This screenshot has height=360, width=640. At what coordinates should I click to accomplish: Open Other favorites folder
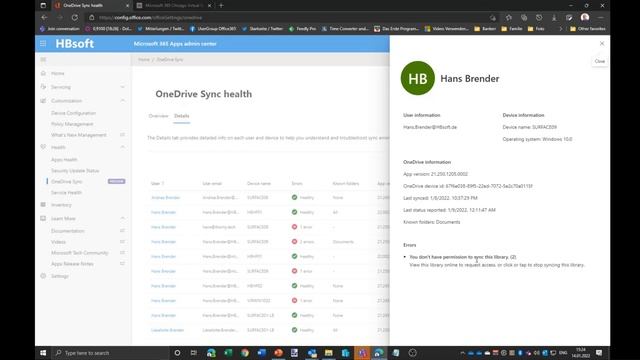(588, 29)
